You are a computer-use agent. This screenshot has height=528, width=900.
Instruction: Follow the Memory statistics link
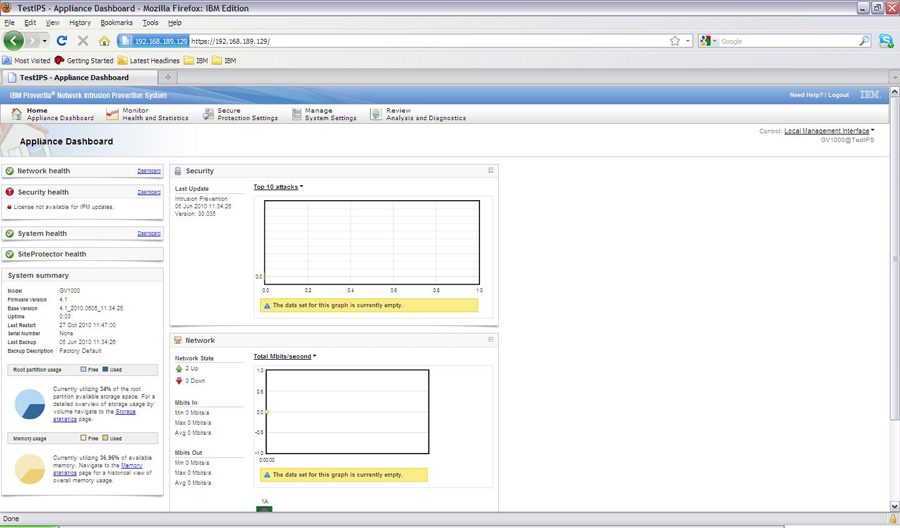pos(131,465)
